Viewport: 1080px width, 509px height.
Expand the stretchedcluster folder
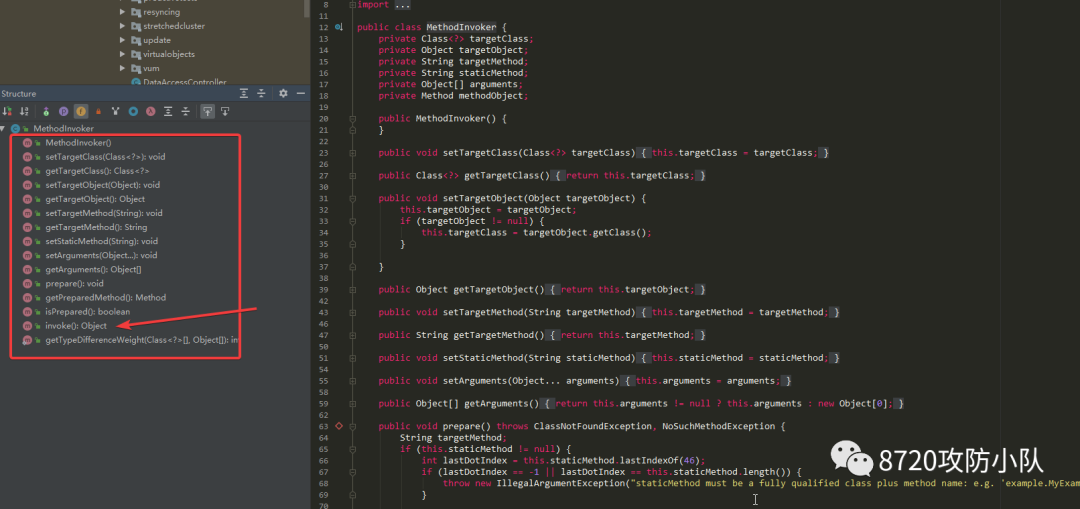point(122,26)
